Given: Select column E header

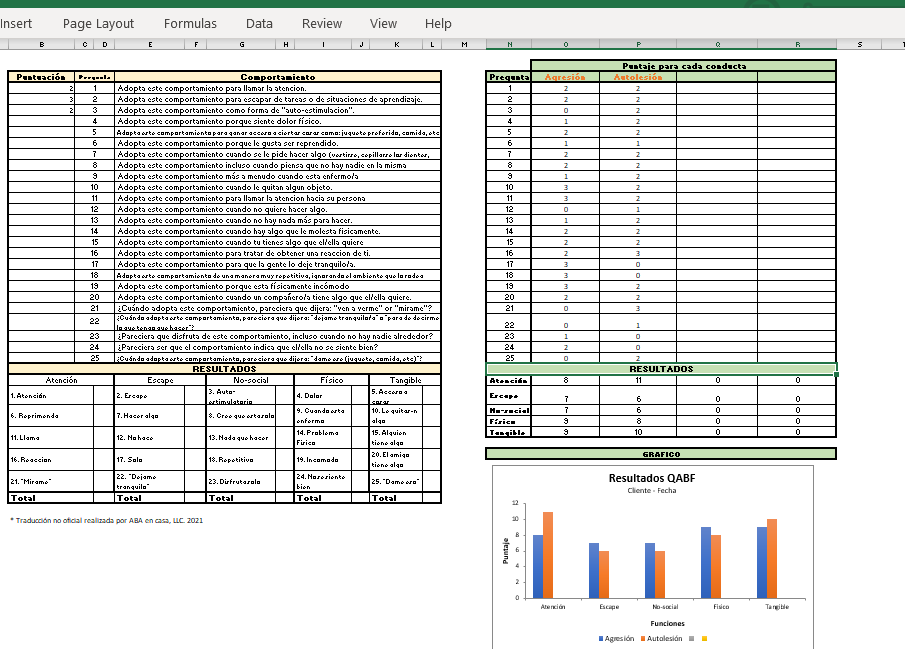Looking at the screenshot, I should (x=150, y=44).
